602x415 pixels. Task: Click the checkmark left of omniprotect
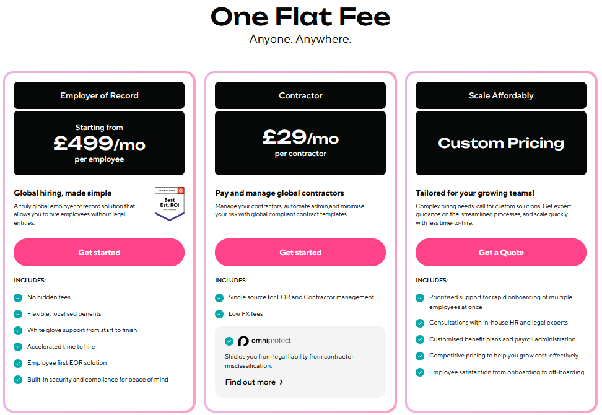click(229, 341)
